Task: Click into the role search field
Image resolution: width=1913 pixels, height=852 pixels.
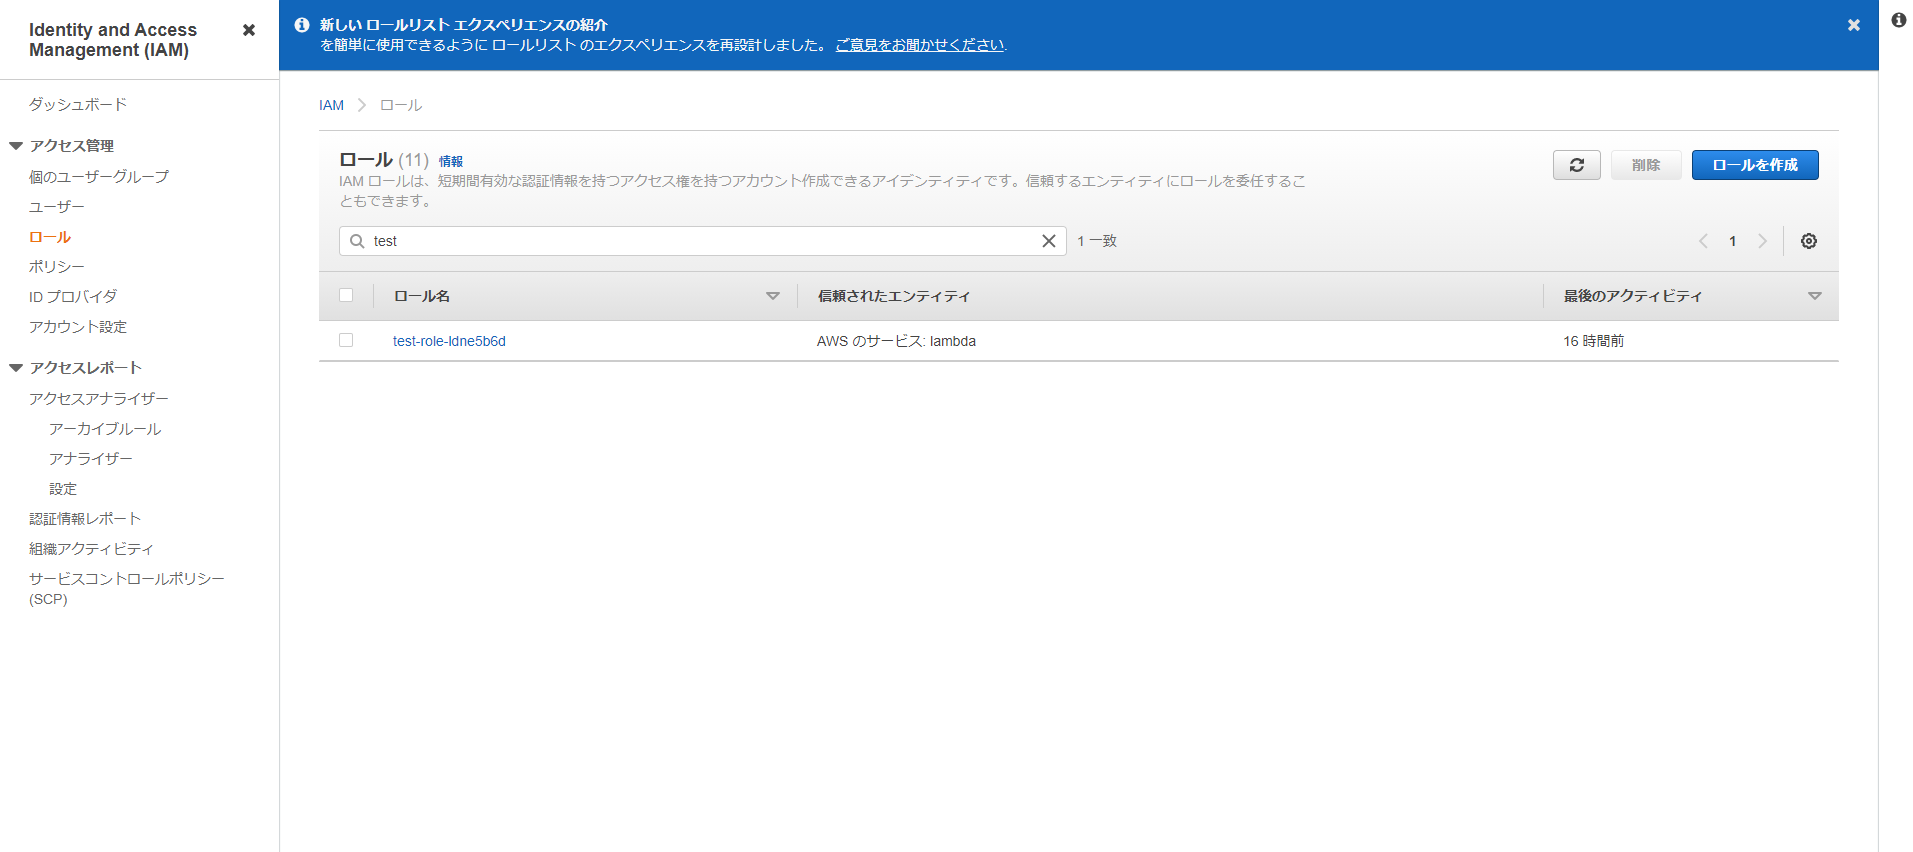Action: coord(702,241)
